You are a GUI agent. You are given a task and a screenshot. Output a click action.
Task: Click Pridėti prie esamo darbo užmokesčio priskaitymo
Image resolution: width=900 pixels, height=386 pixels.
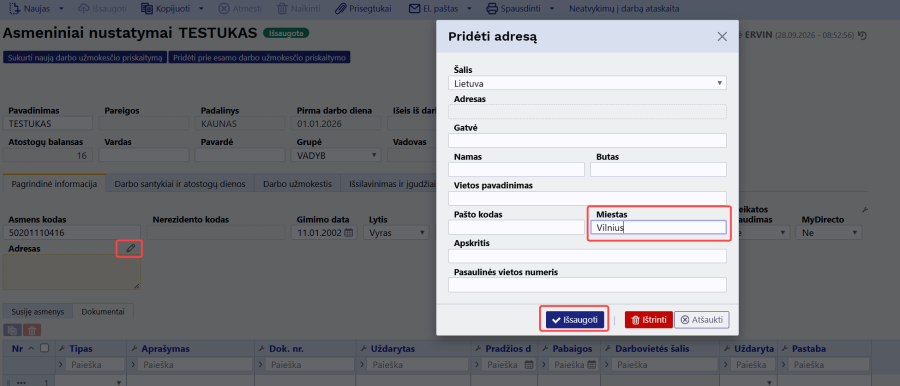click(x=259, y=58)
